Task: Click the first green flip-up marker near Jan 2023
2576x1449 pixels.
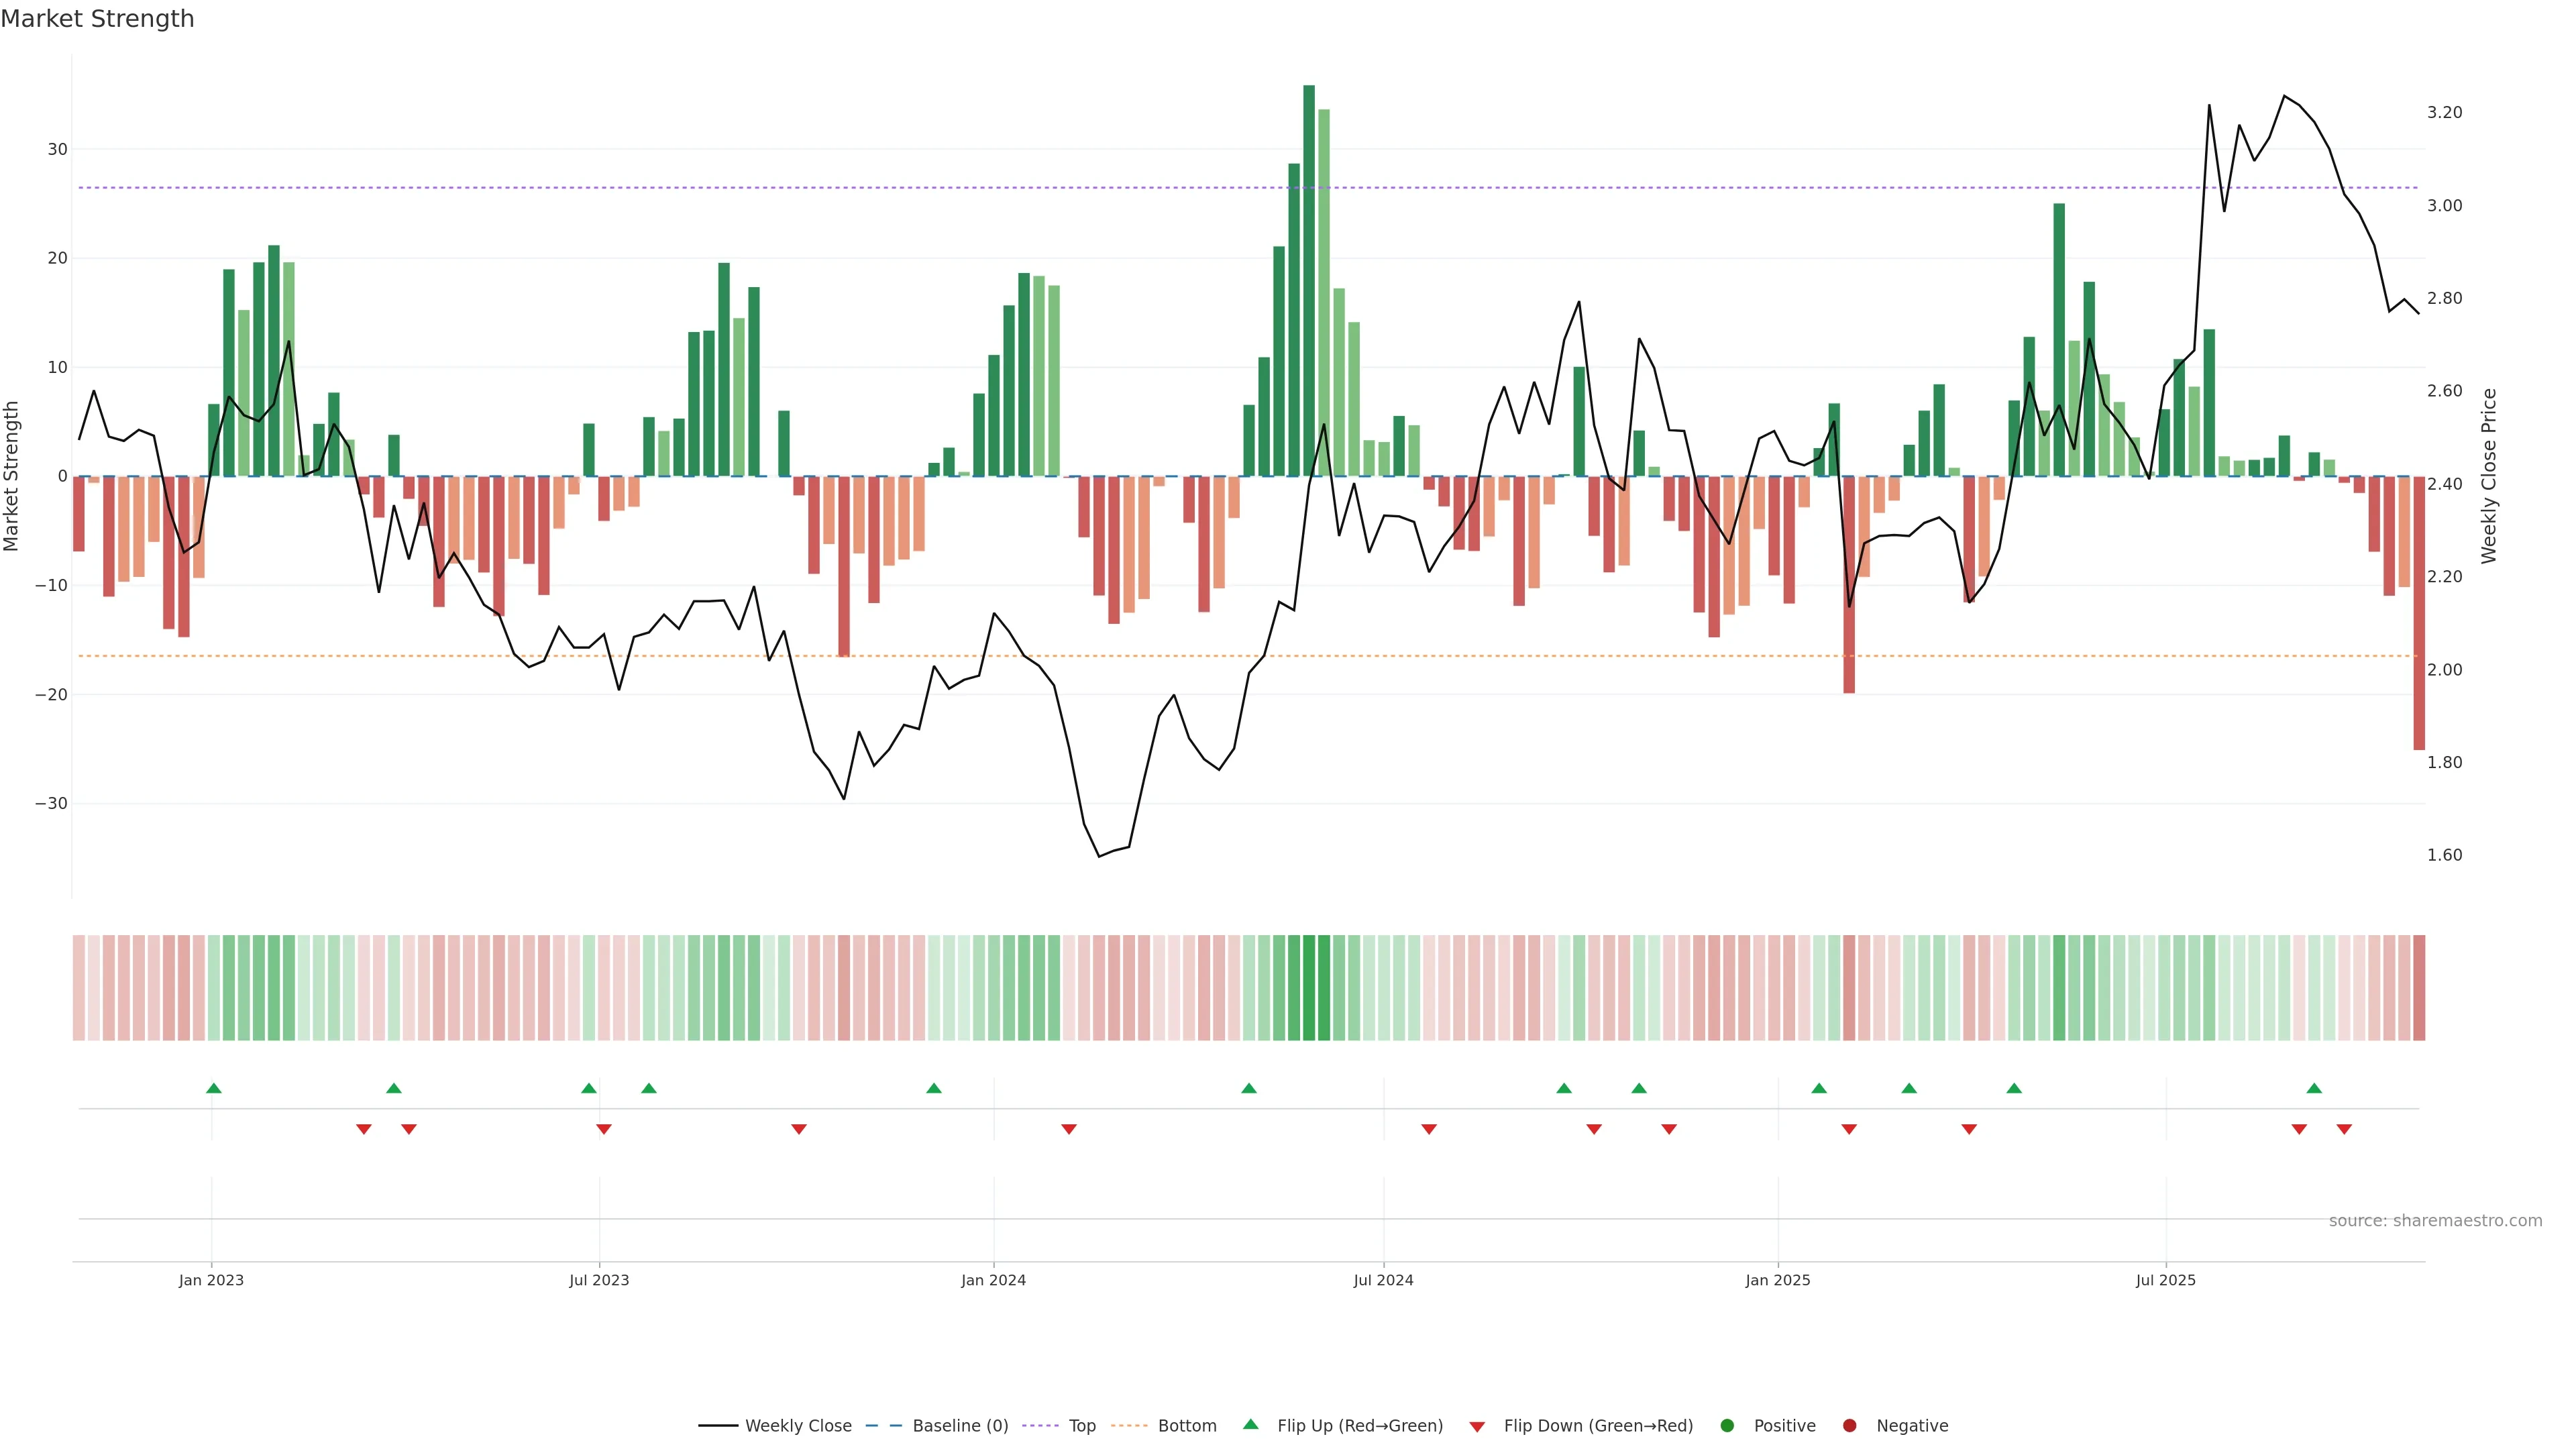Action: [213, 1088]
